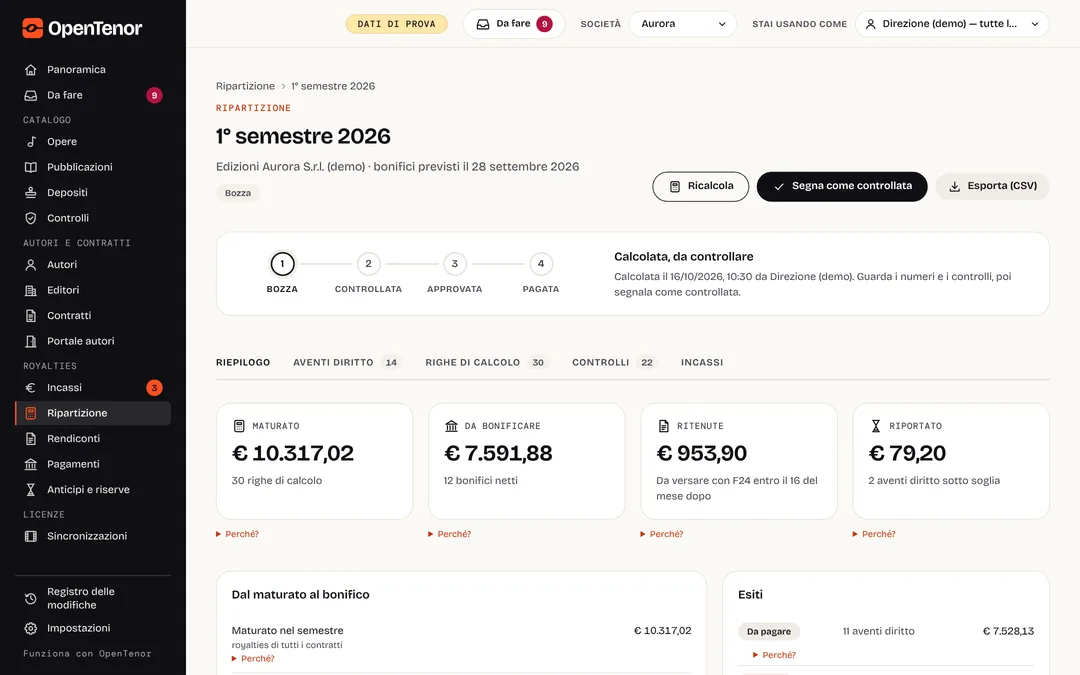
Task: Open the Direzione (demo) role dropdown
Action: [x=952, y=23]
